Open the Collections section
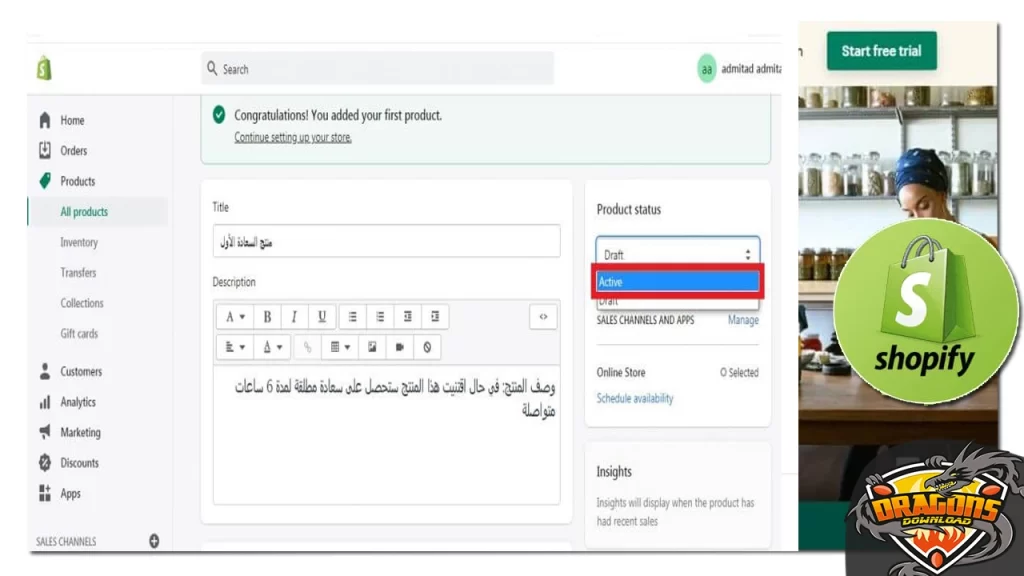Viewport: 1024px width, 576px height. pyautogui.click(x=81, y=303)
